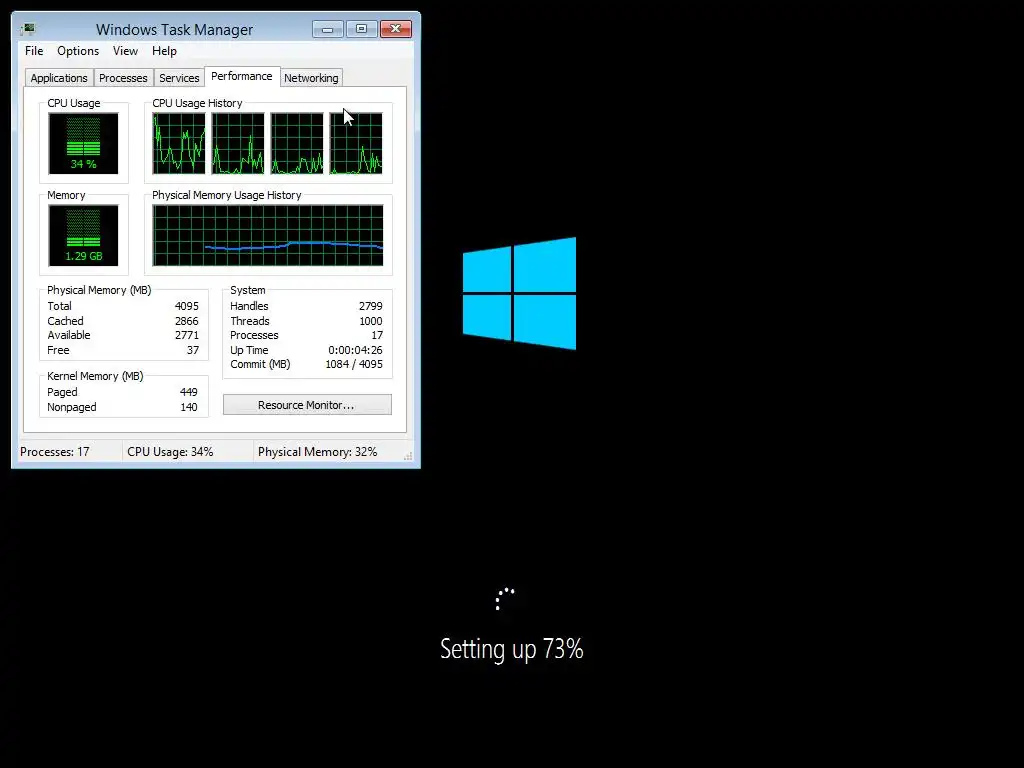Click the first CPU usage history graph

coord(178,143)
